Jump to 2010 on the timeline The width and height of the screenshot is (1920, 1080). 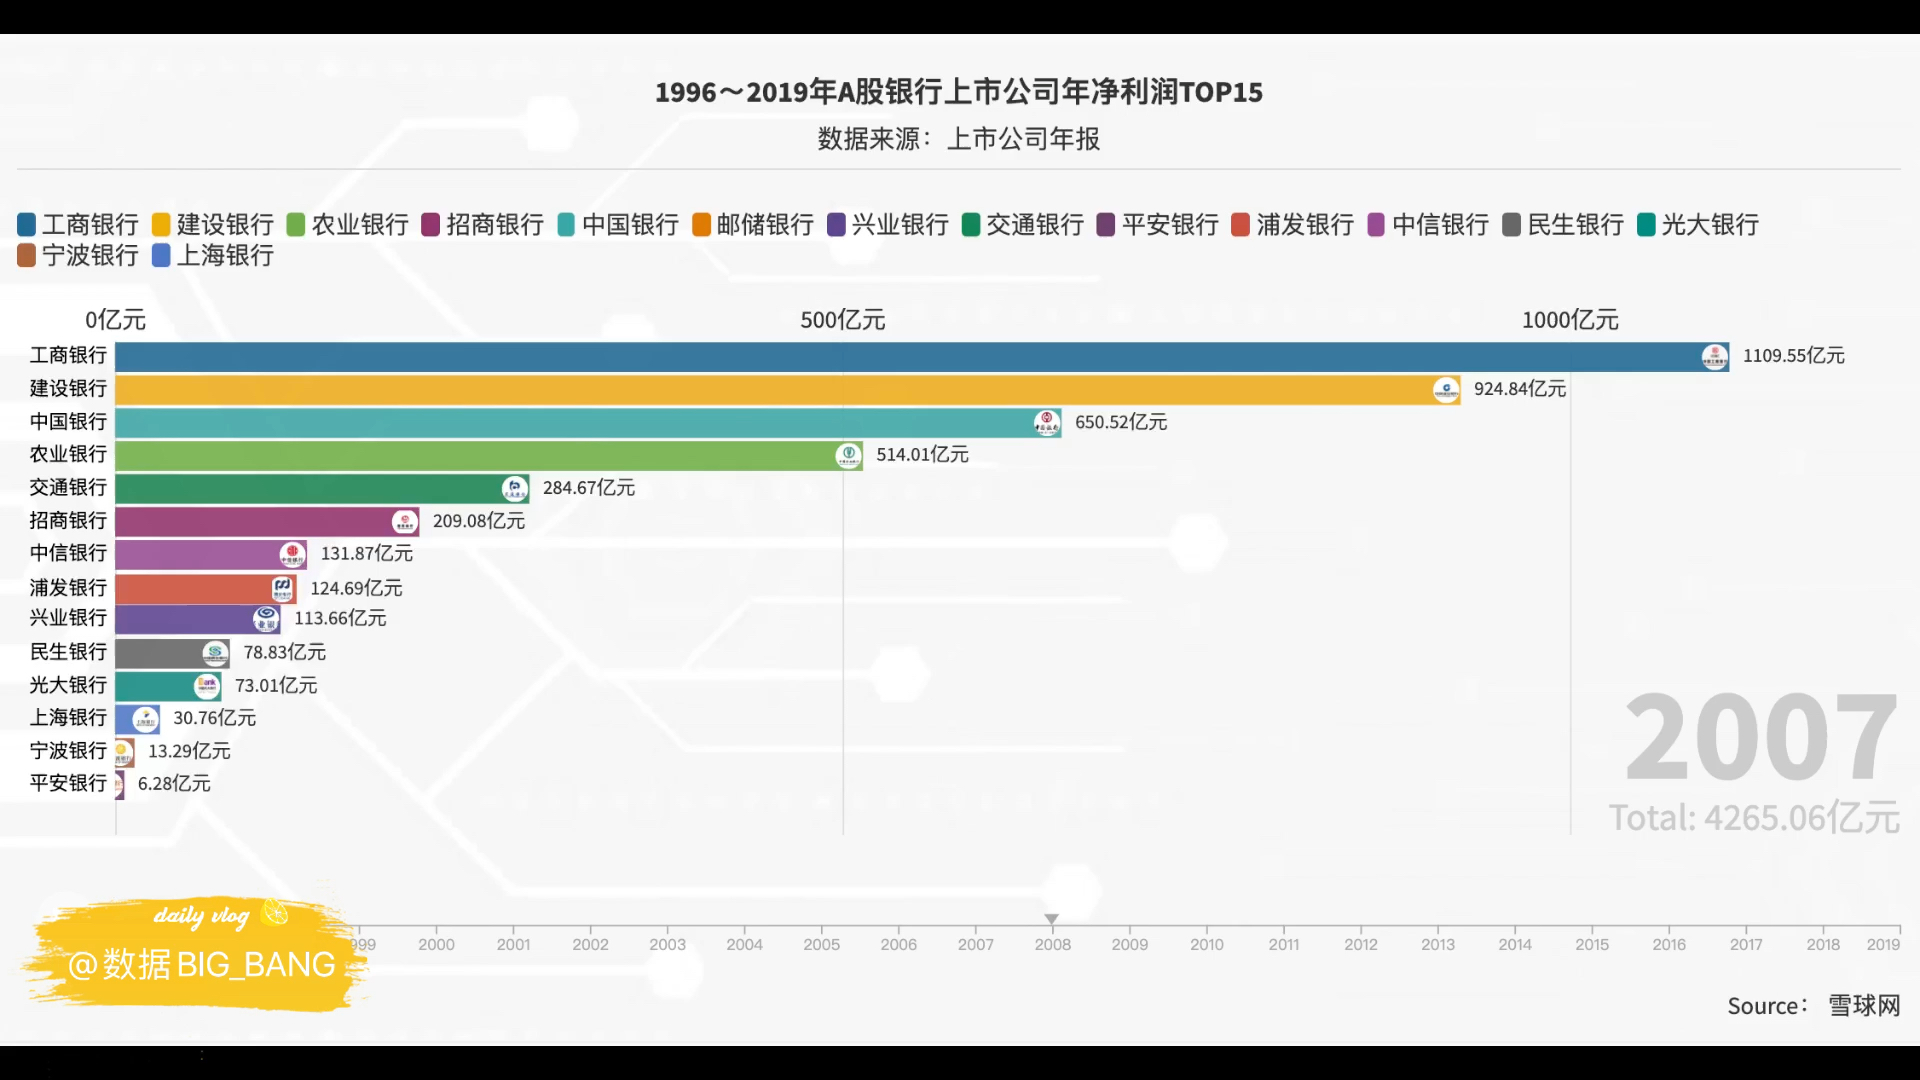pos(1207,944)
